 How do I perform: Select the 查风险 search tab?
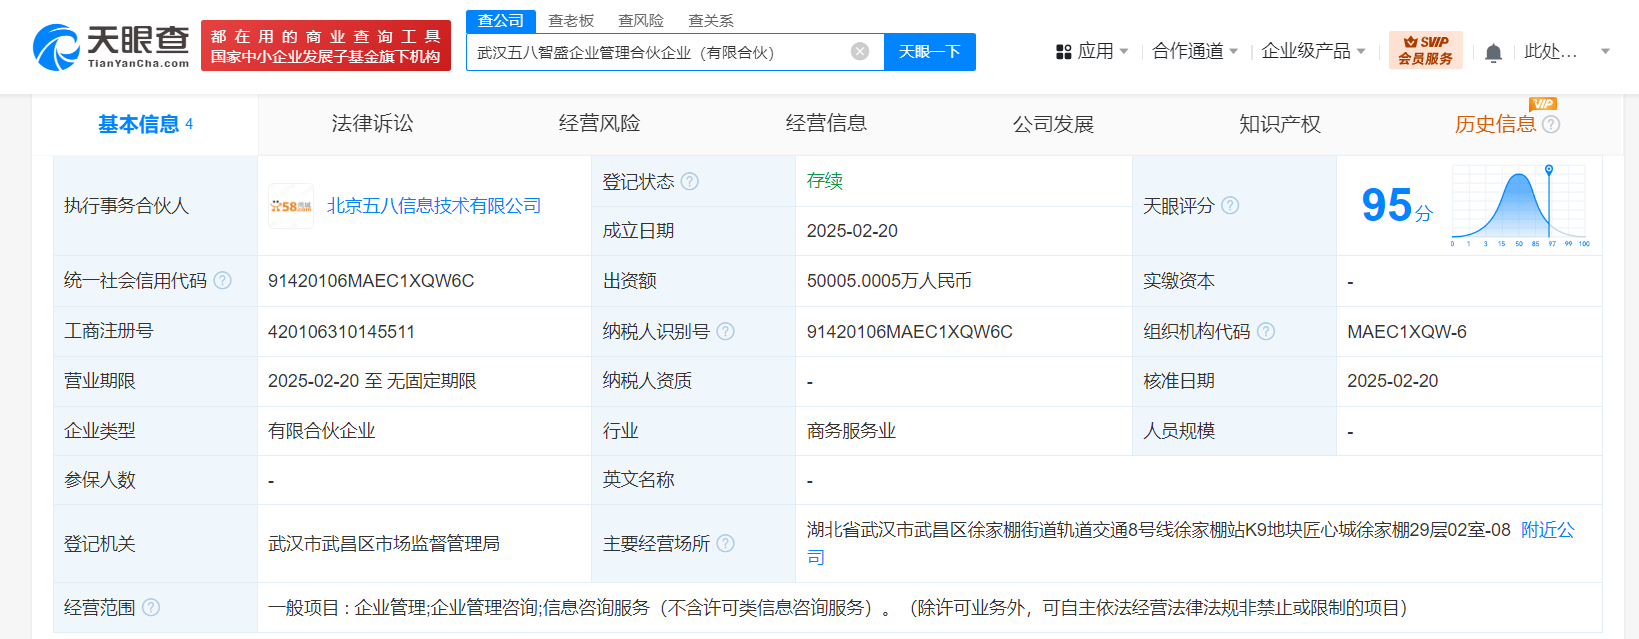point(641,21)
